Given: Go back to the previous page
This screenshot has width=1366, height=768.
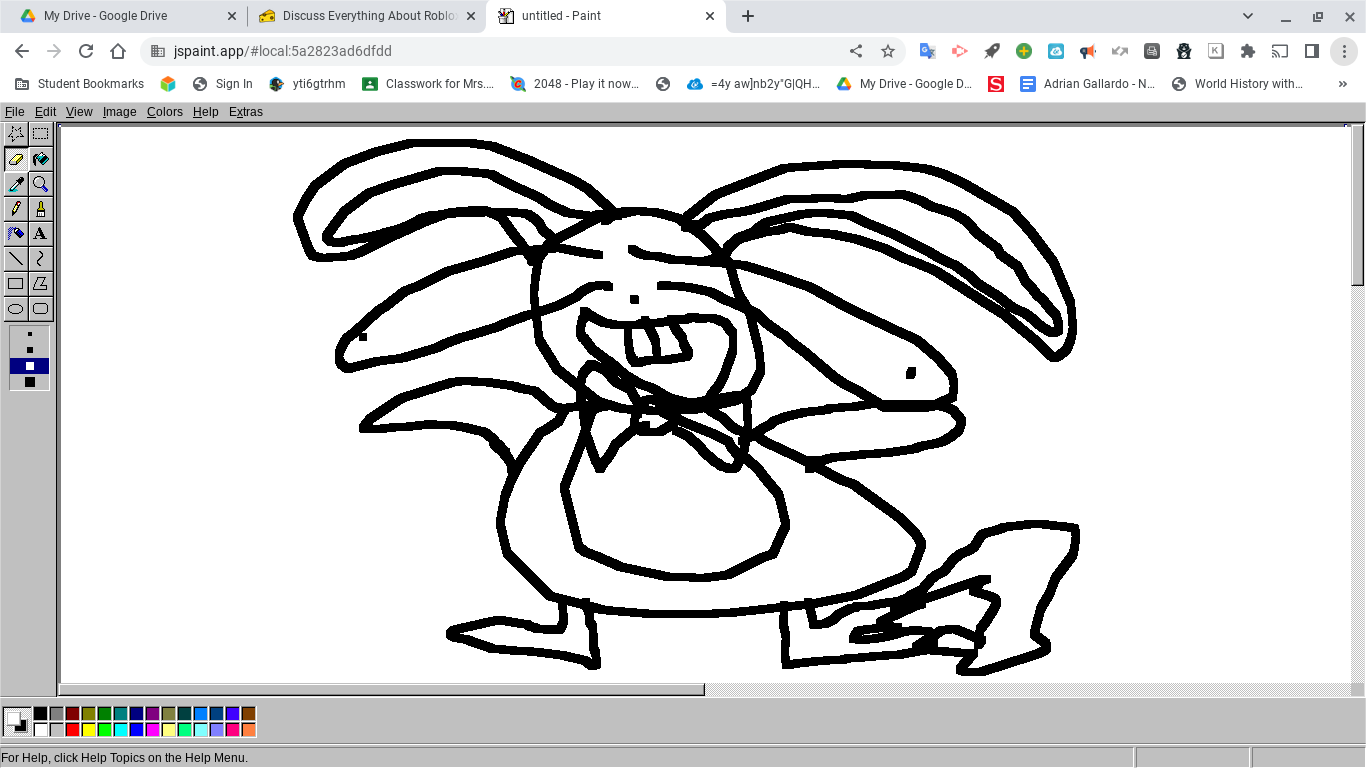Looking at the screenshot, I should pyautogui.click(x=22, y=51).
